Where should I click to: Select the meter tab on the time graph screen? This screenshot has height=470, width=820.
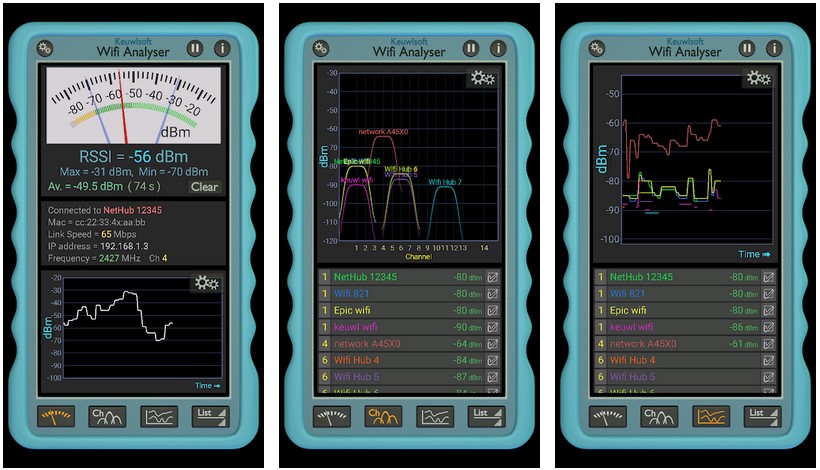[608, 417]
